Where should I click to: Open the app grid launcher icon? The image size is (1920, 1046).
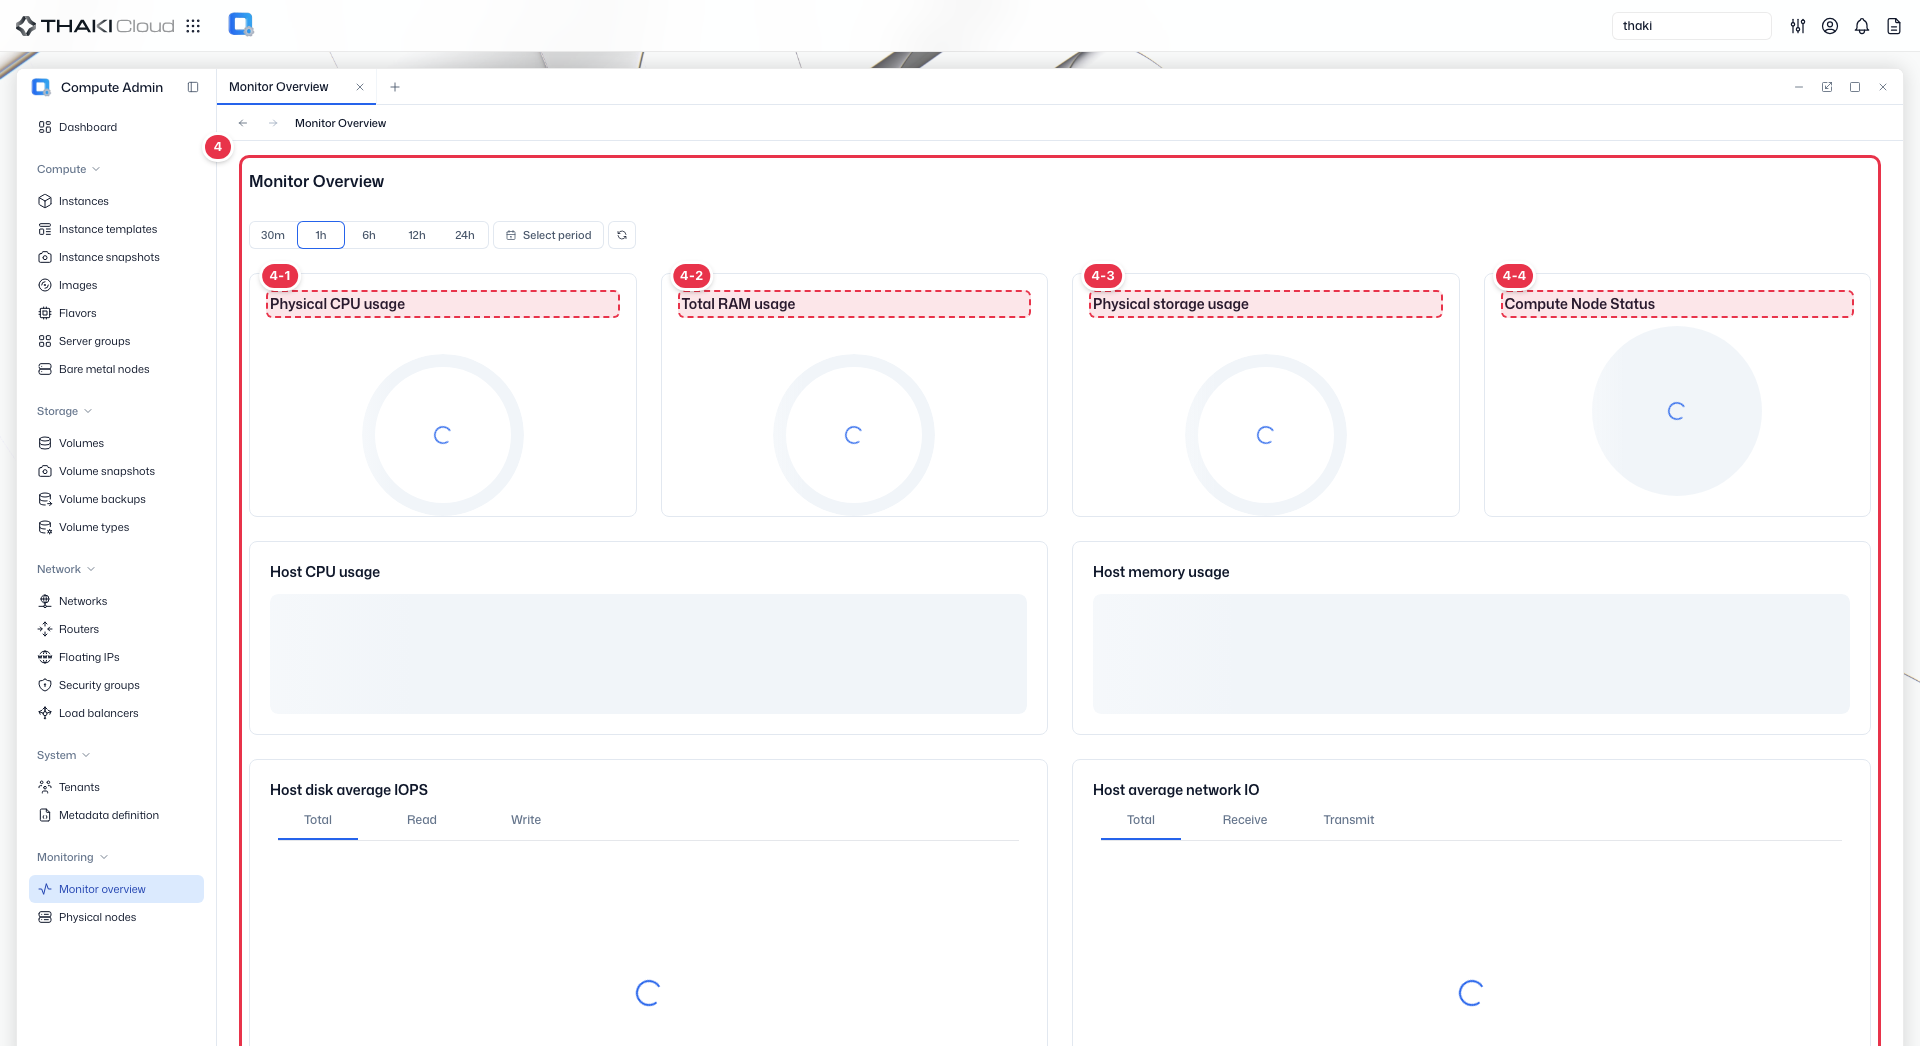(193, 26)
